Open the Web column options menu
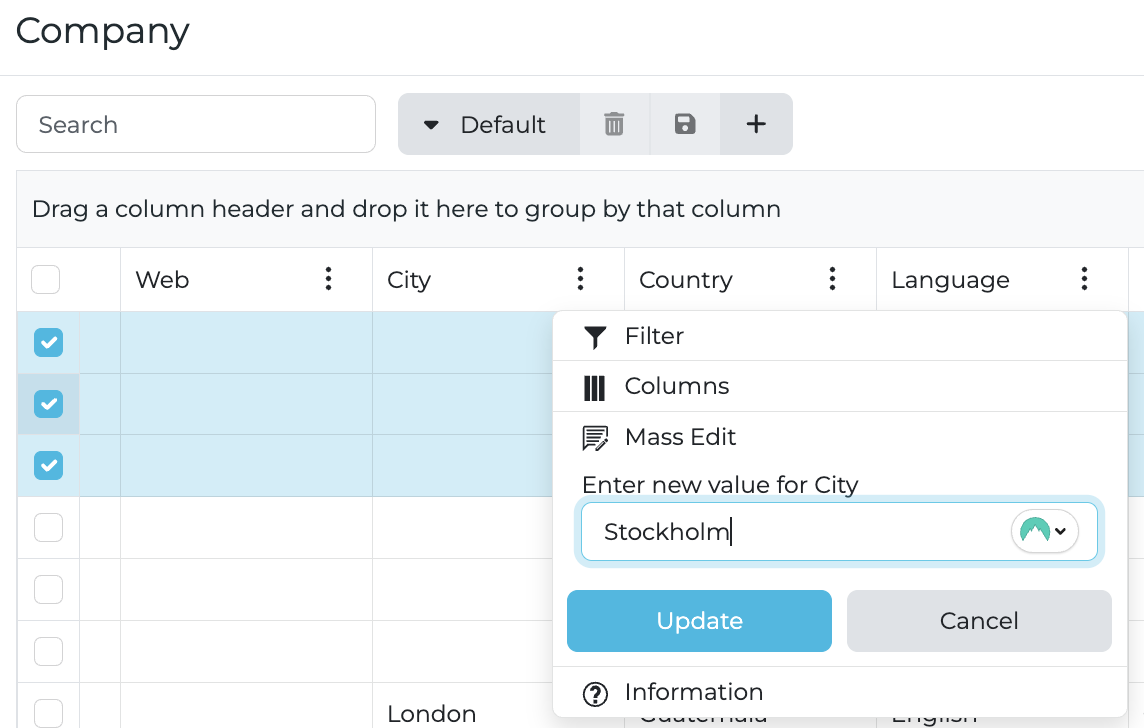The width and height of the screenshot is (1144, 728). (328, 280)
